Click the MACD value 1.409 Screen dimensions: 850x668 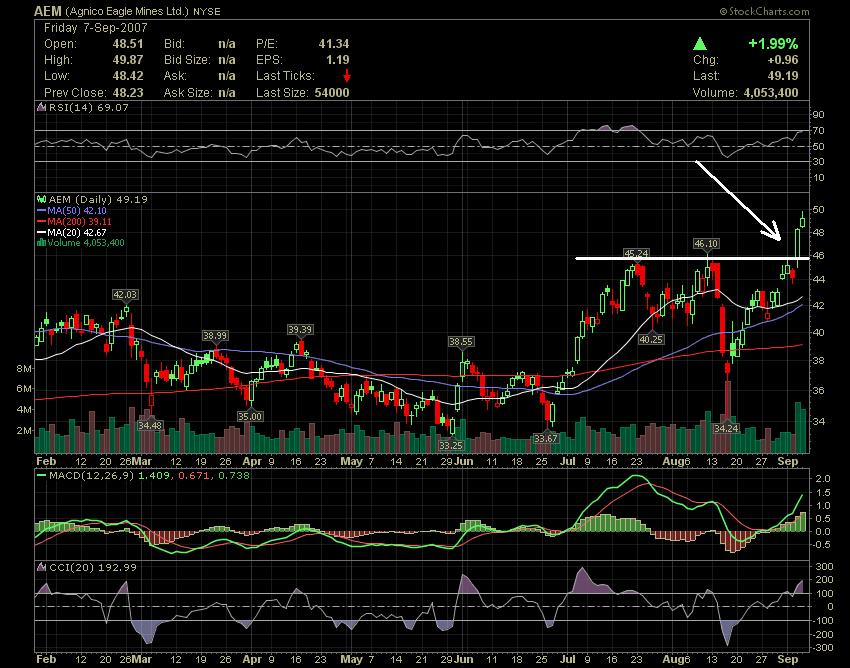click(153, 476)
